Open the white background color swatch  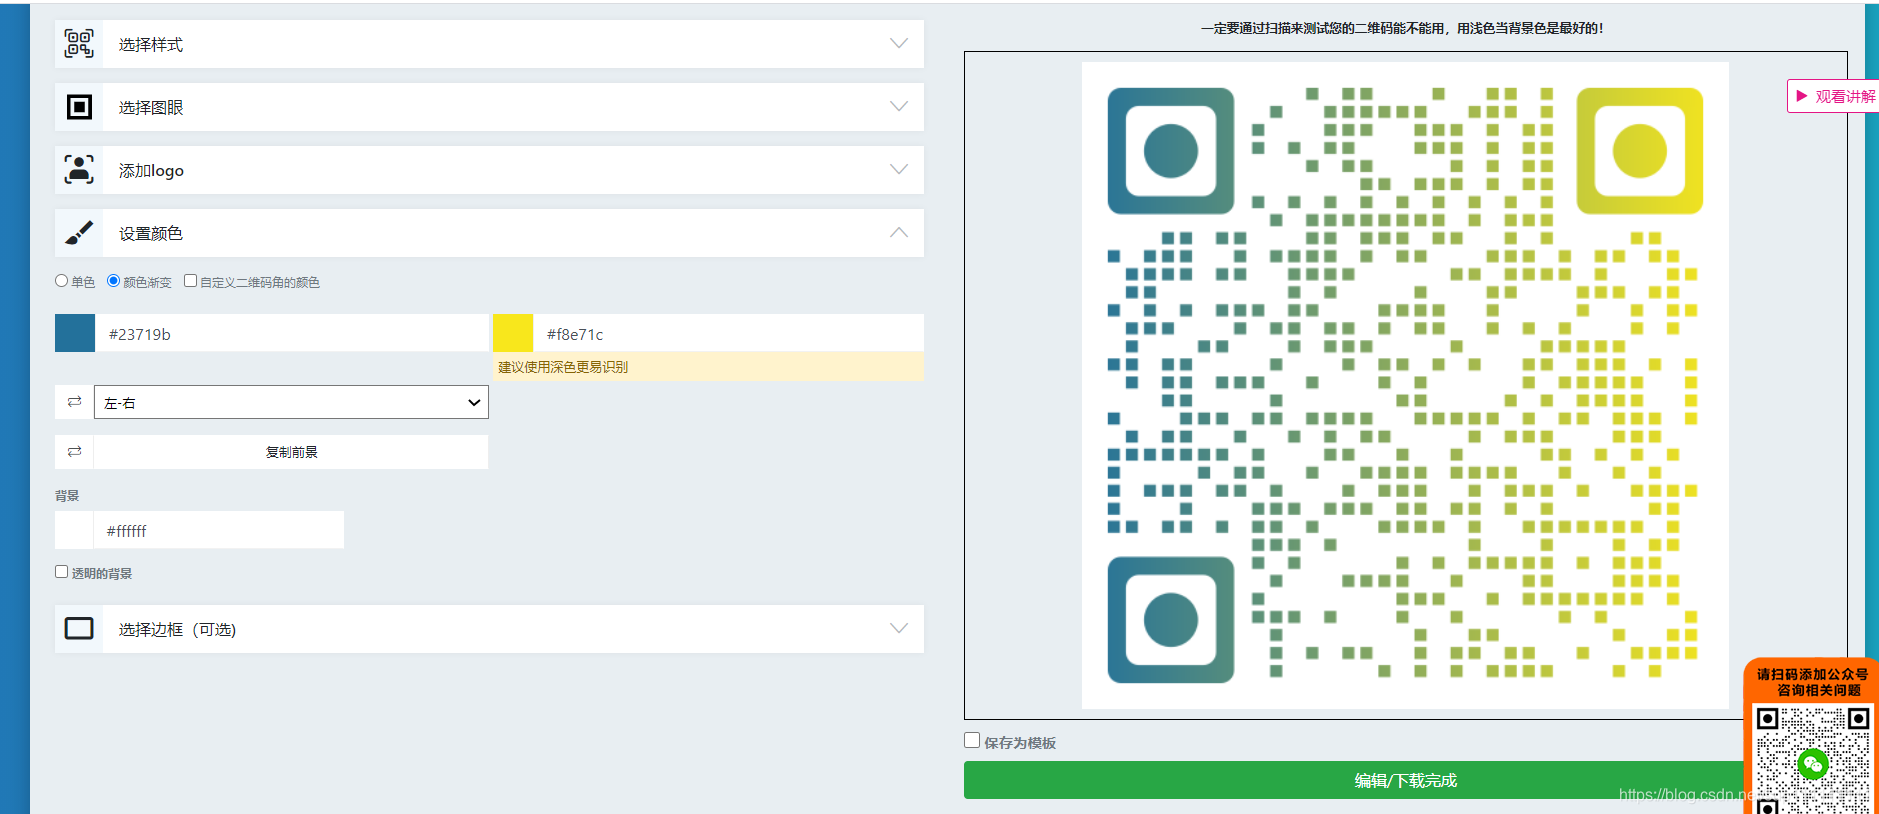(x=74, y=530)
